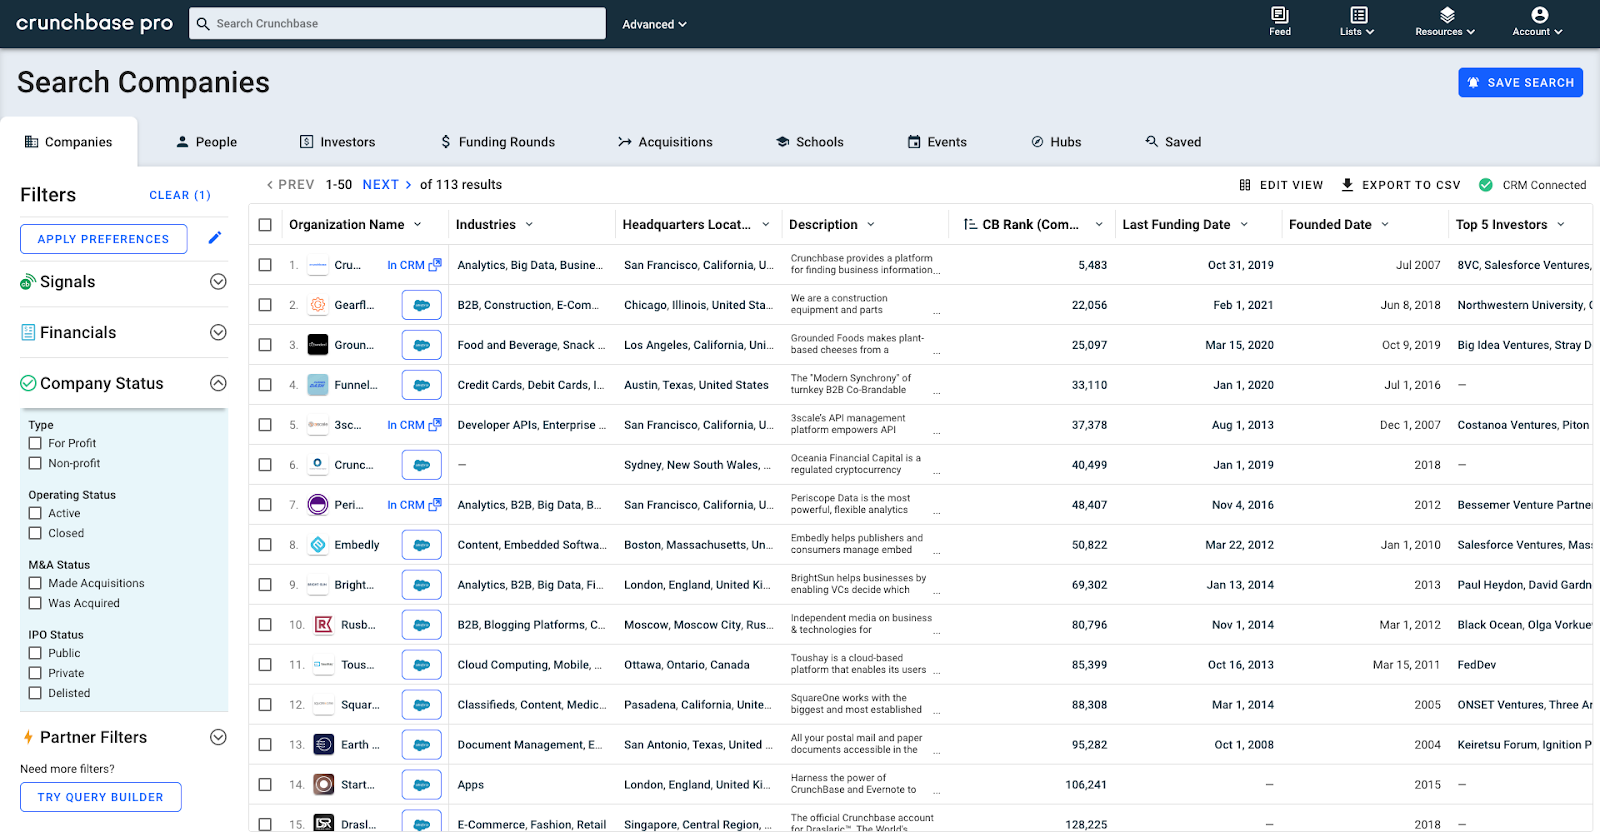Screen dimensions: 1600x832
Task: Expand the Partner Filters section
Action: point(218,737)
